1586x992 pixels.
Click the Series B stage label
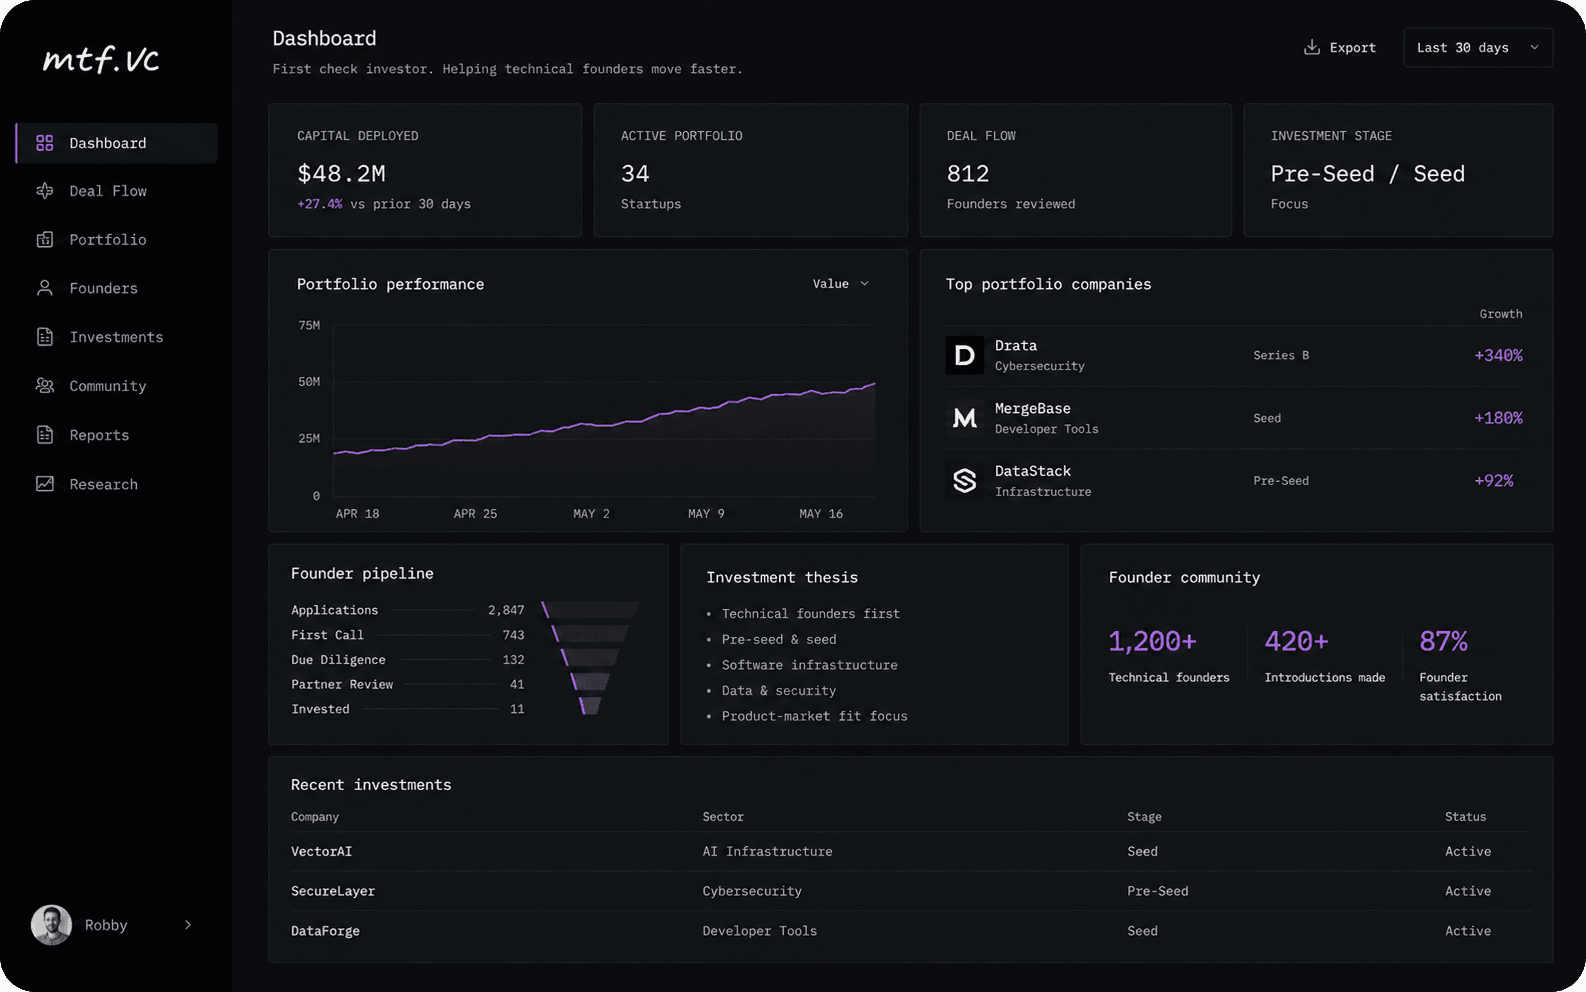1281,355
